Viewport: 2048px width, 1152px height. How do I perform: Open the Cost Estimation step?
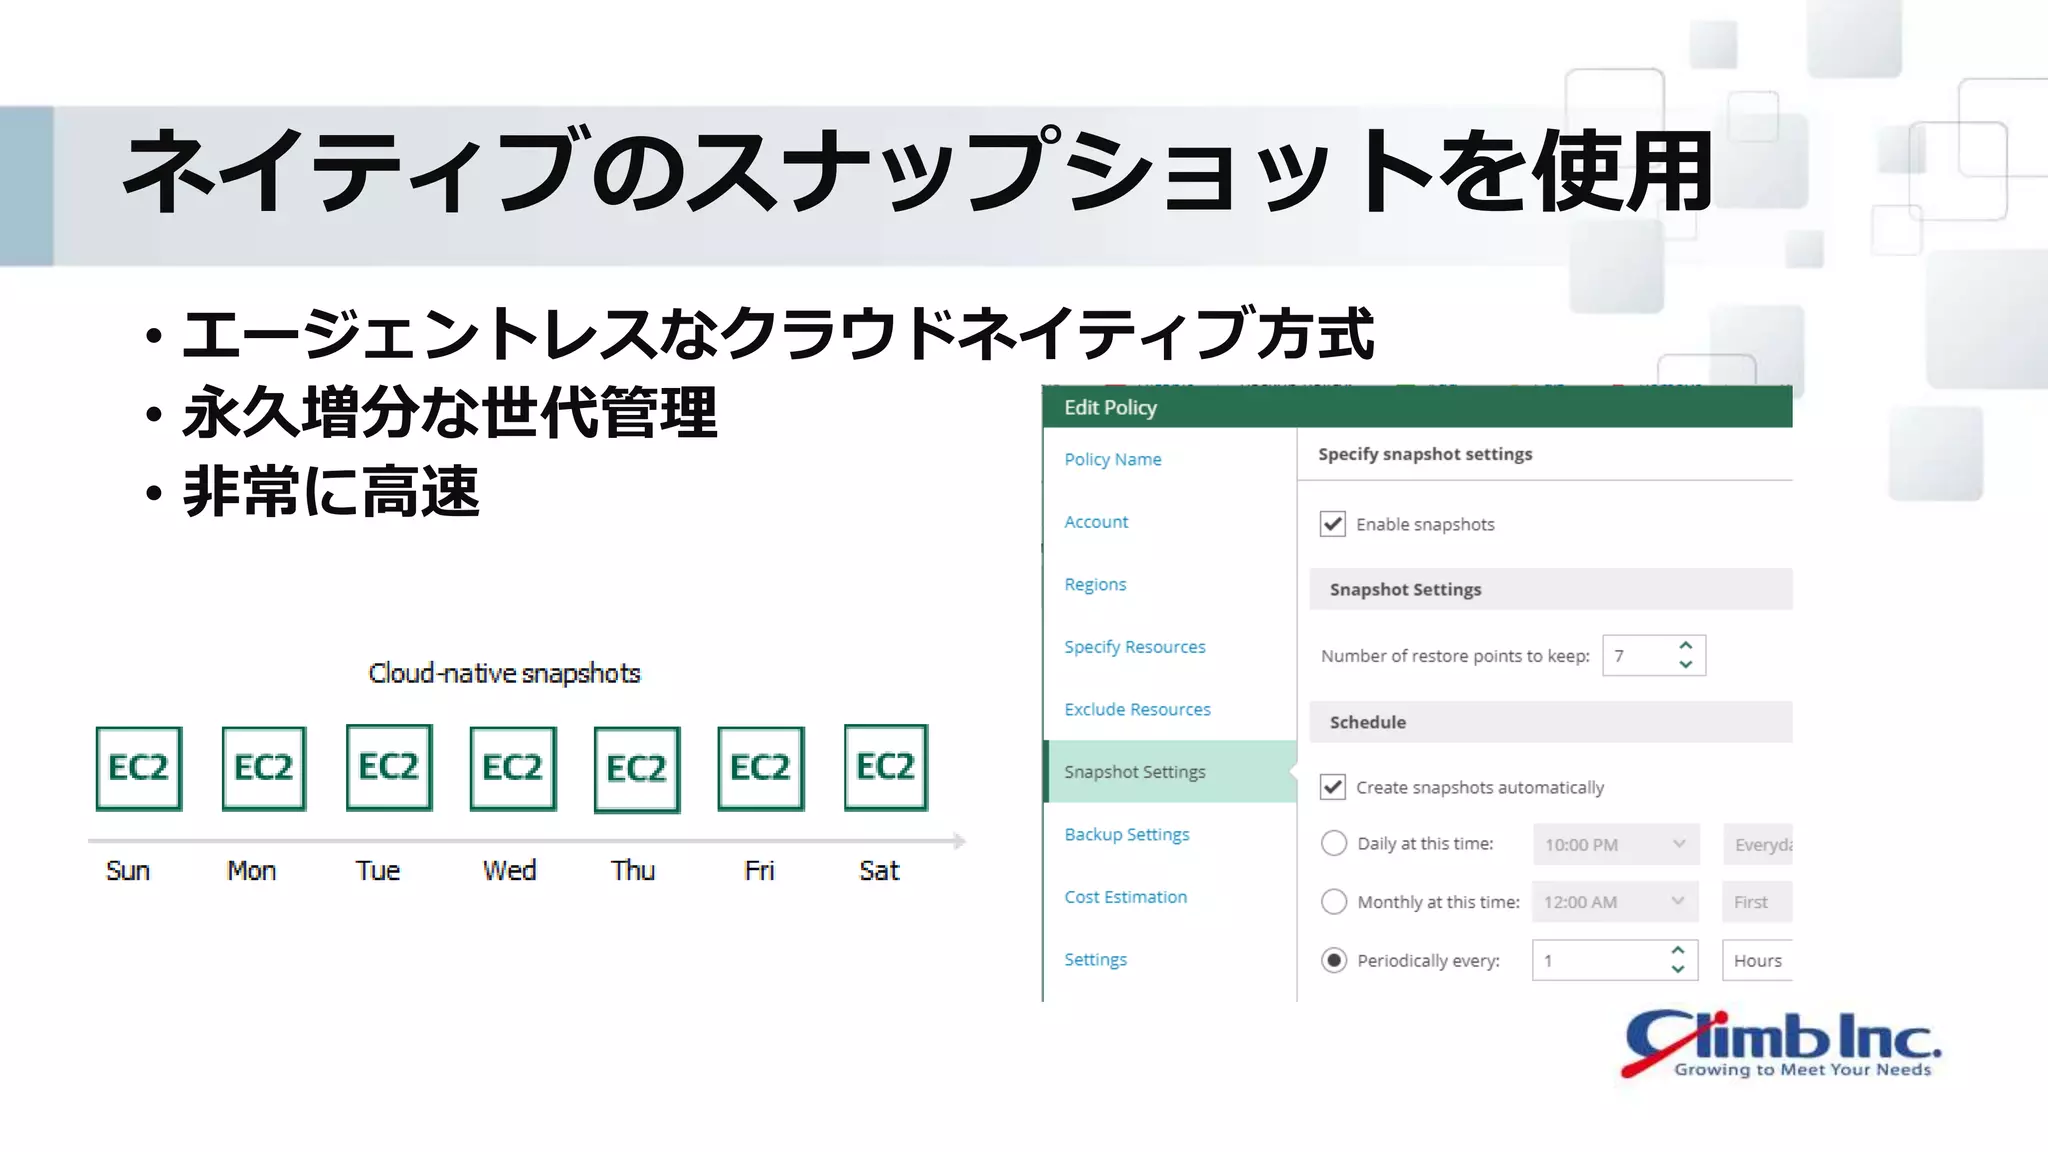point(1125,897)
